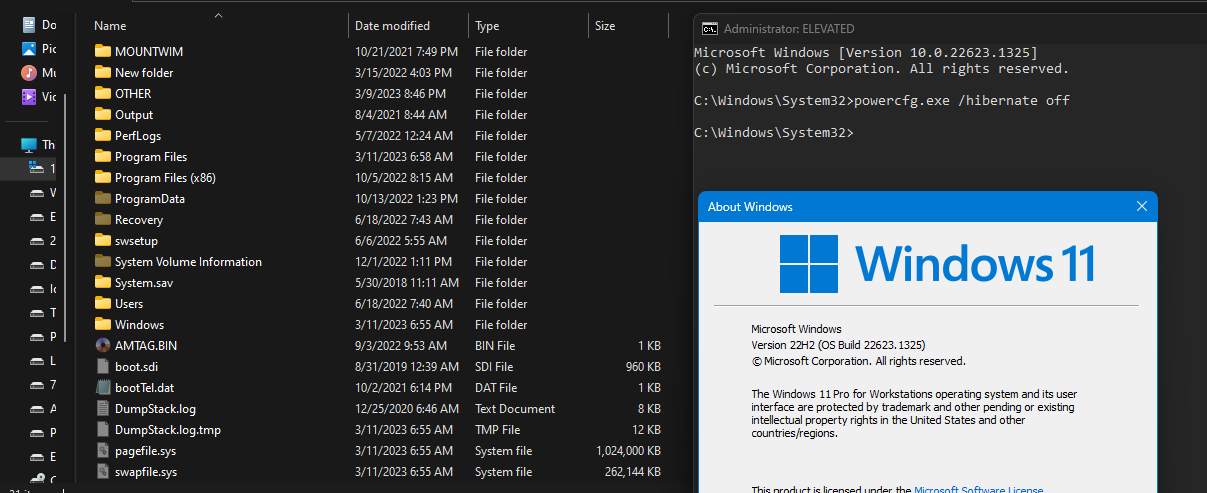Click the last C:\Windows\System32> prompt line
Viewport: 1207px width, 493px height.
click(x=772, y=132)
